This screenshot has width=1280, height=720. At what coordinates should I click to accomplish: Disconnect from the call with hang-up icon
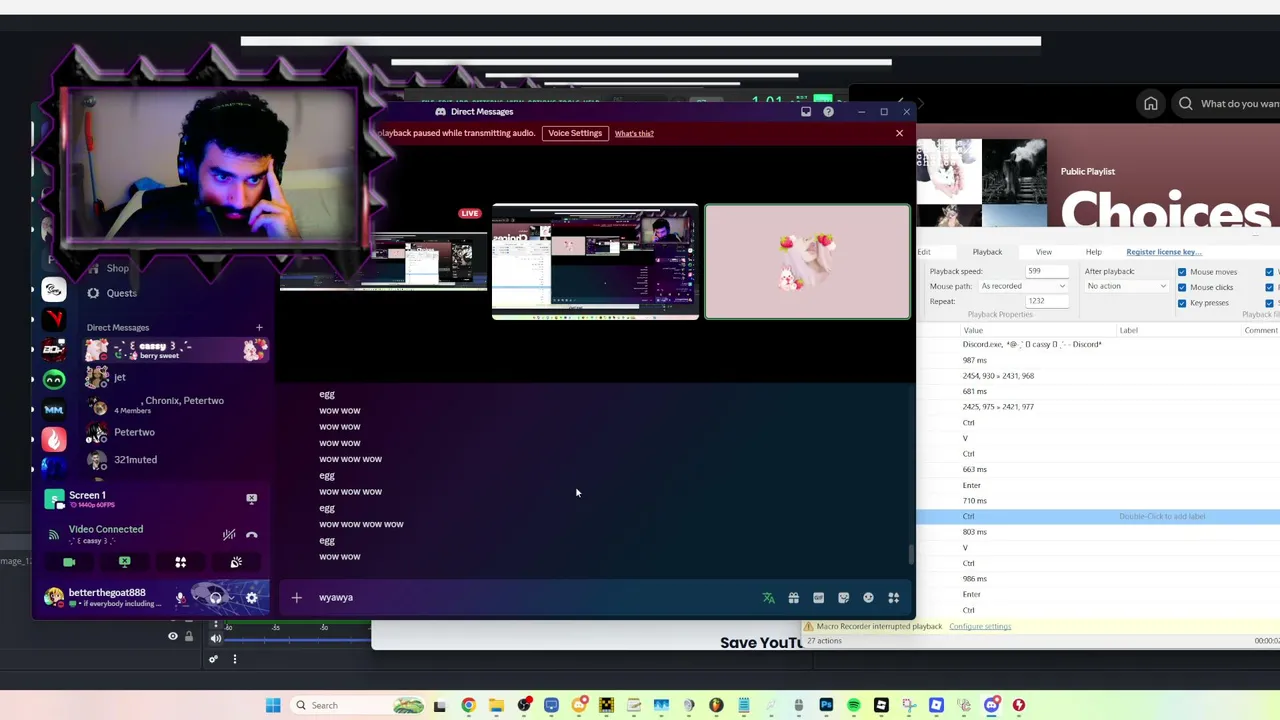[x=252, y=535]
